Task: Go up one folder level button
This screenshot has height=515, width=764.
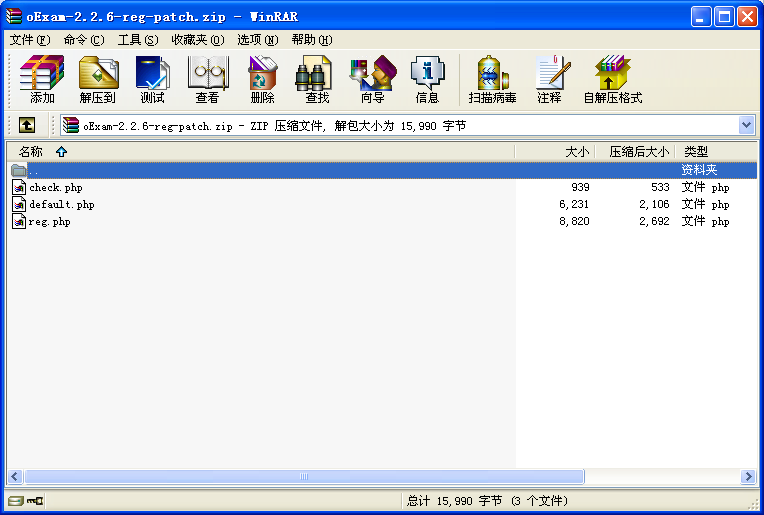Action: click(27, 125)
